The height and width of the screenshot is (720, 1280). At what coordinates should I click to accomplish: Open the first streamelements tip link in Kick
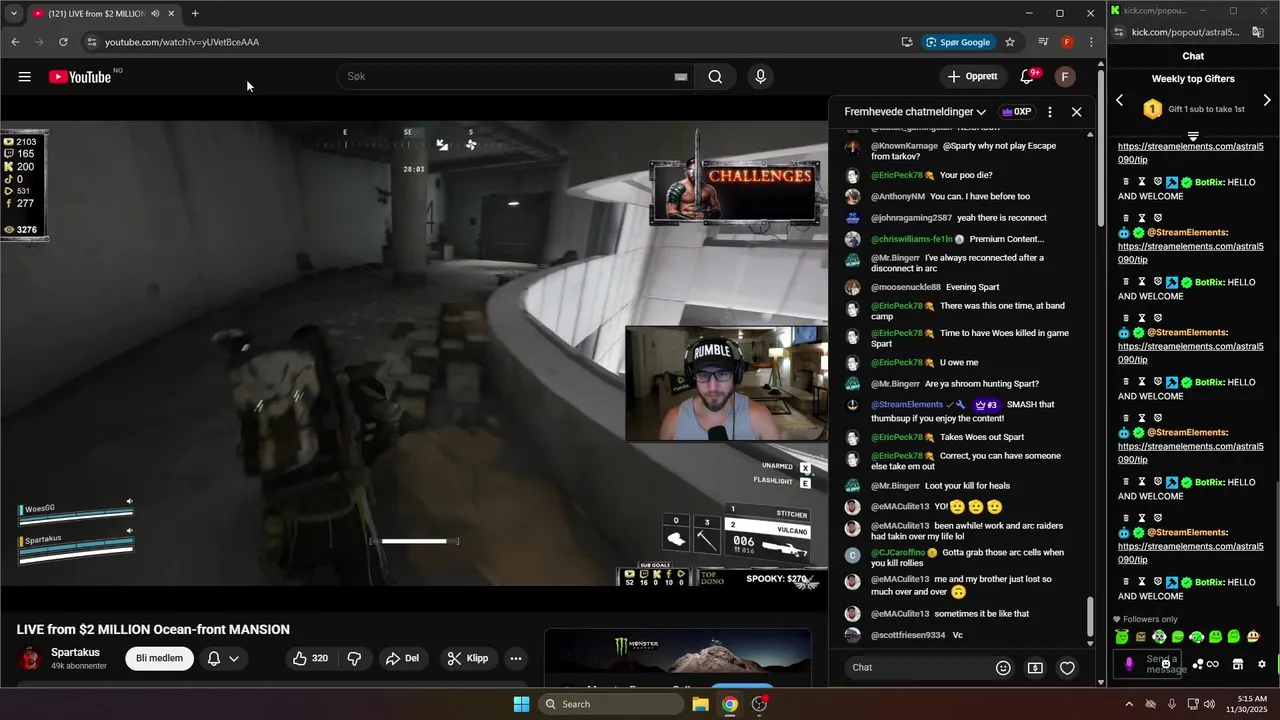(1190, 153)
